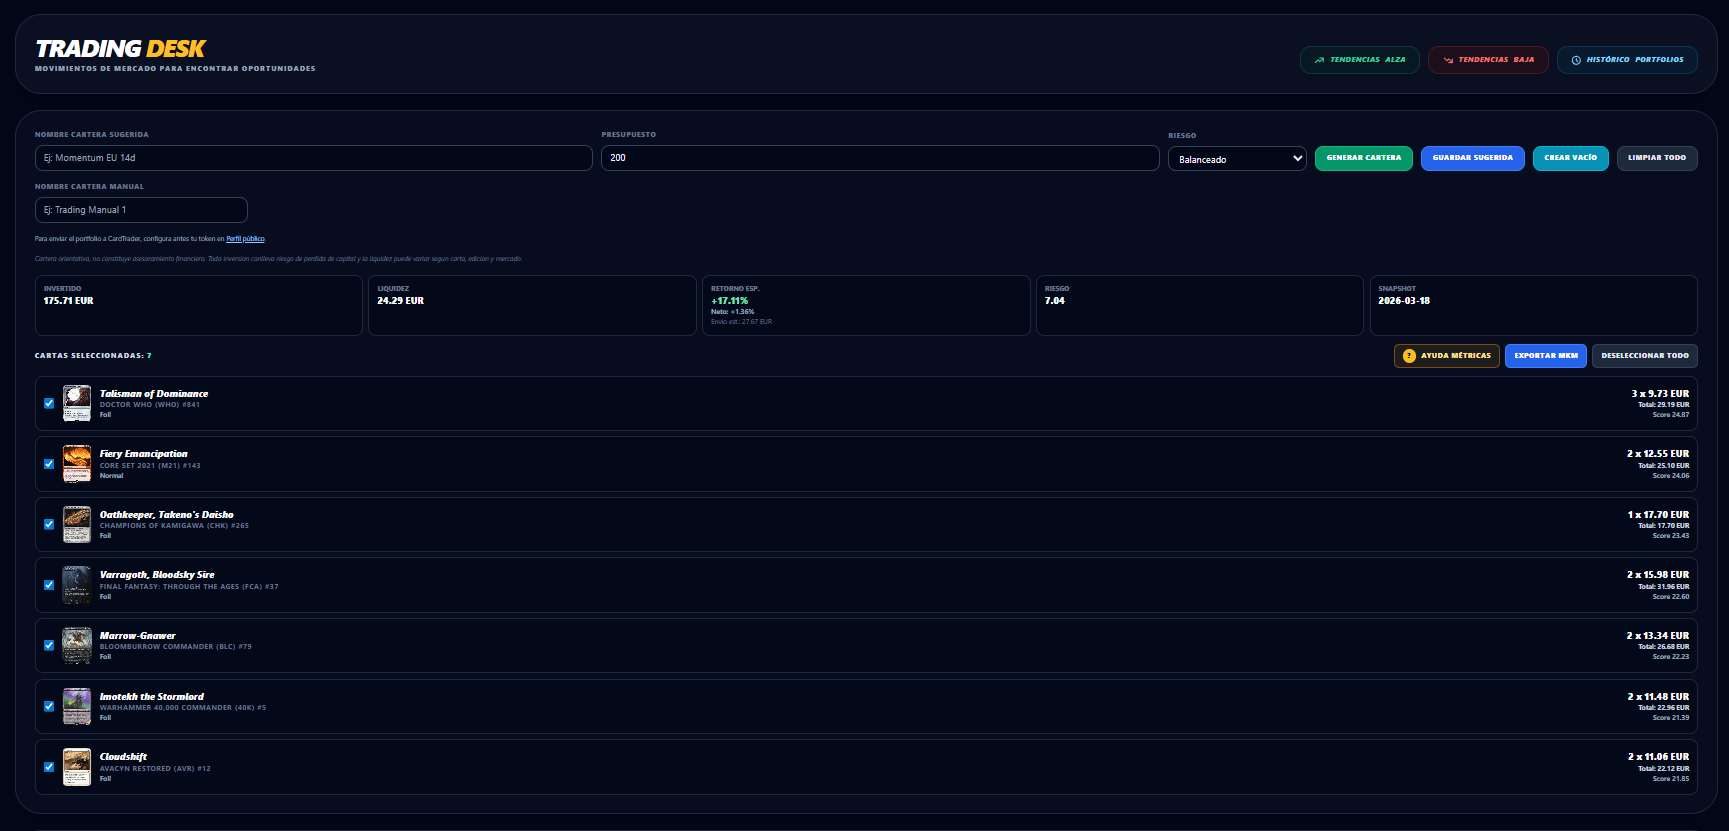Click the Invertido value 175.71 EUR
Image resolution: width=1729 pixels, height=831 pixels.
(x=68, y=301)
